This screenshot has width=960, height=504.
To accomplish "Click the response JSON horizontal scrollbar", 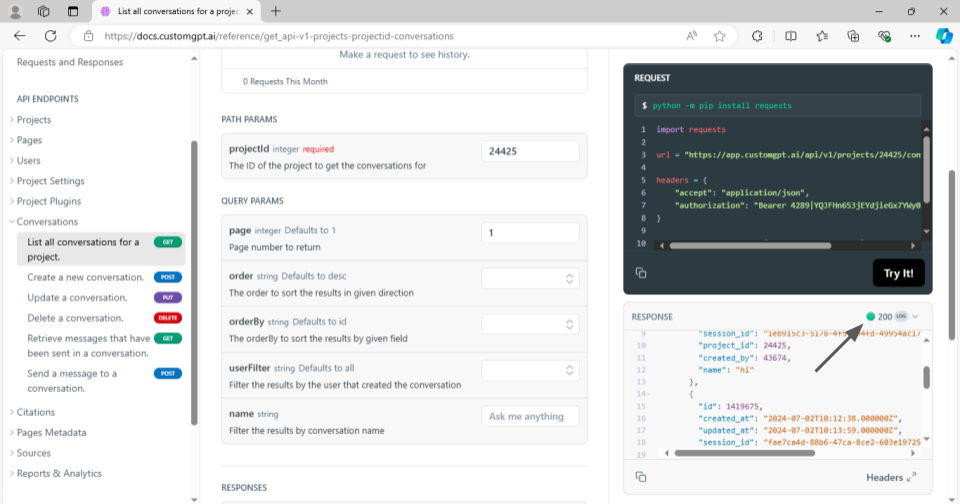I will point(744,453).
